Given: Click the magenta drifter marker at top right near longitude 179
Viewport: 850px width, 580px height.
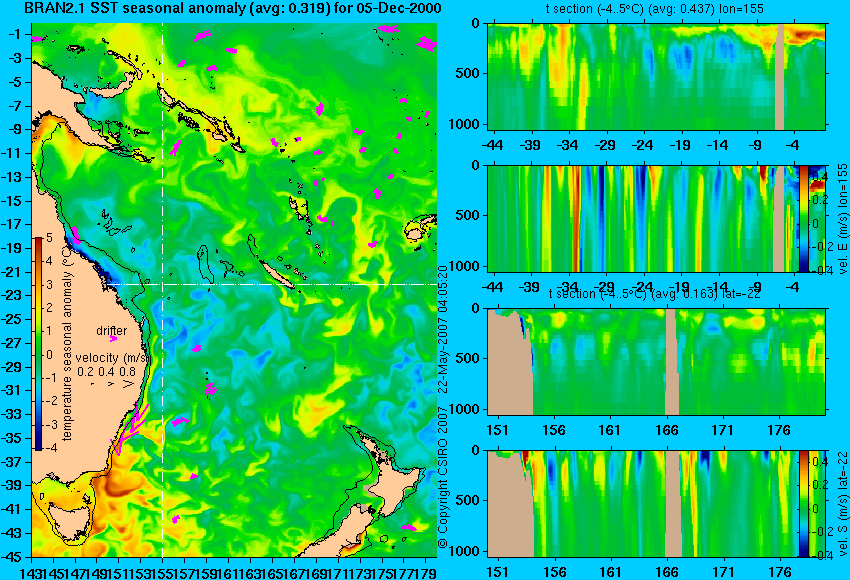Looking at the screenshot, I should 427,43.
